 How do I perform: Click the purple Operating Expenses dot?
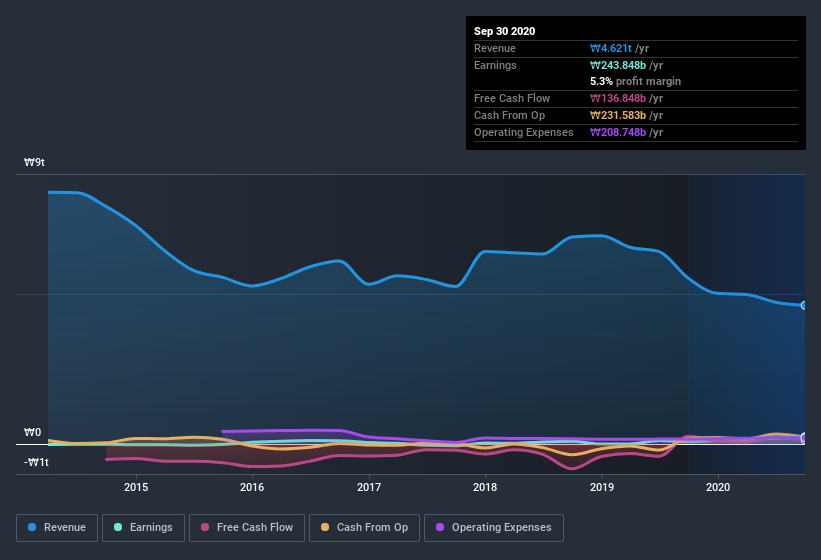coord(440,527)
